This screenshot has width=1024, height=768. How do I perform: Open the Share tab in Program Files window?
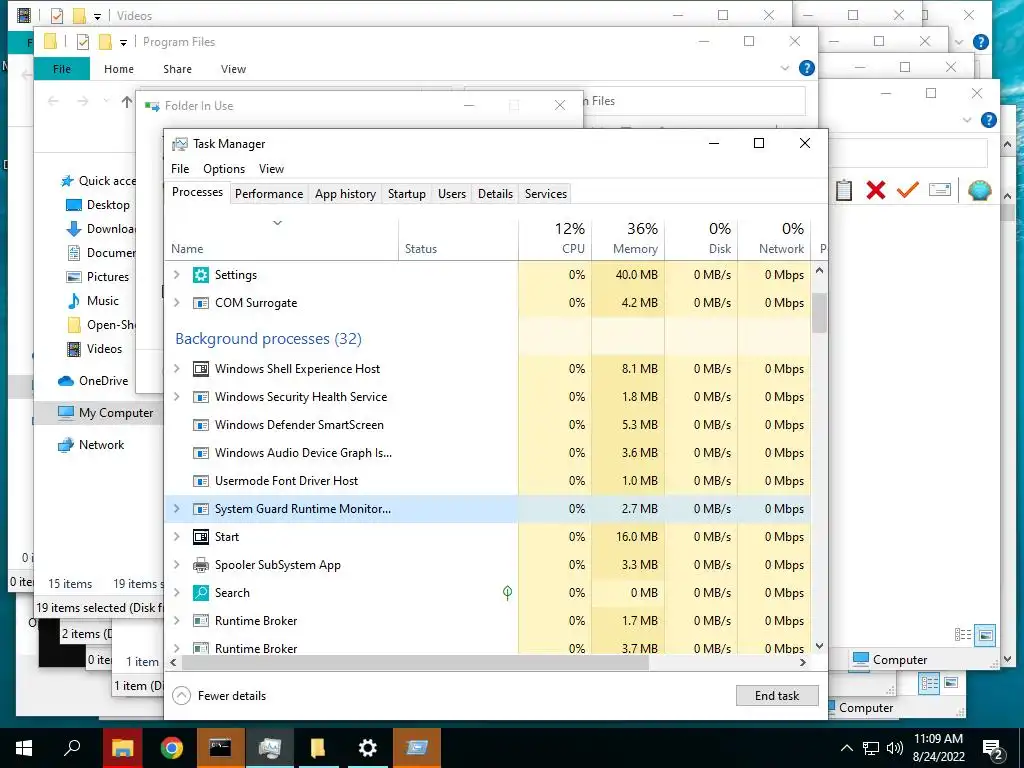pyautogui.click(x=178, y=69)
